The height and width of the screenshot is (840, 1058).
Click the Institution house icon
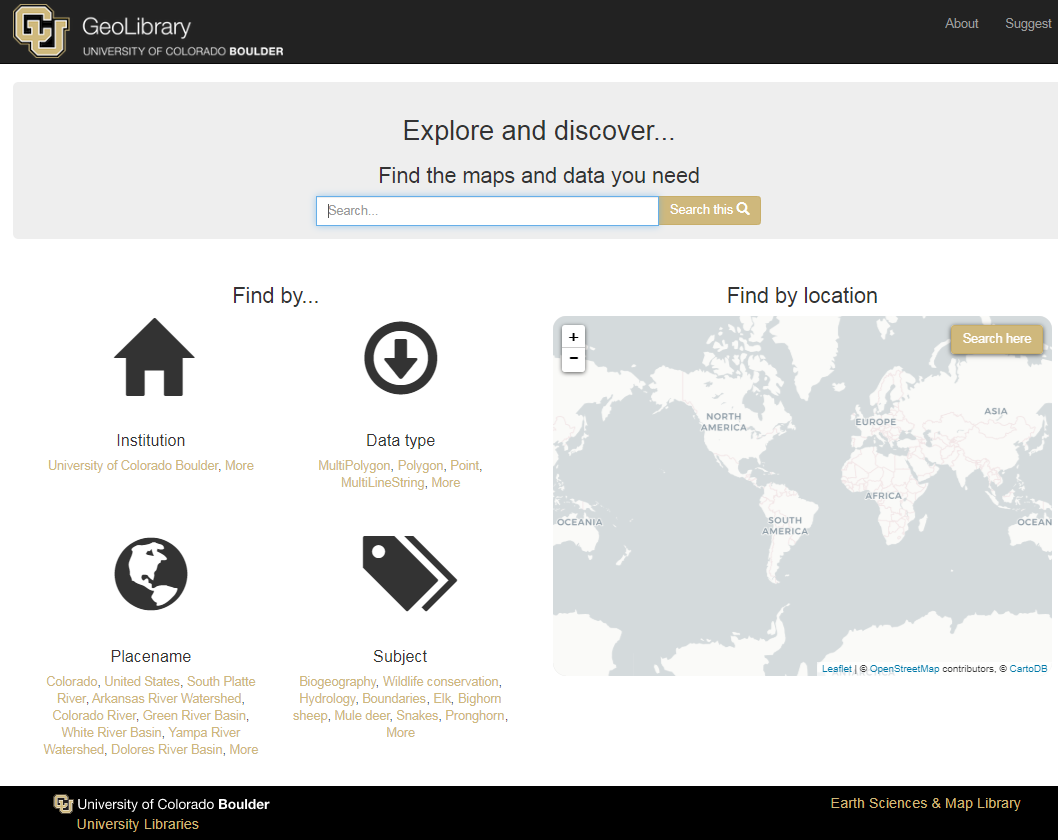point(153,357)
